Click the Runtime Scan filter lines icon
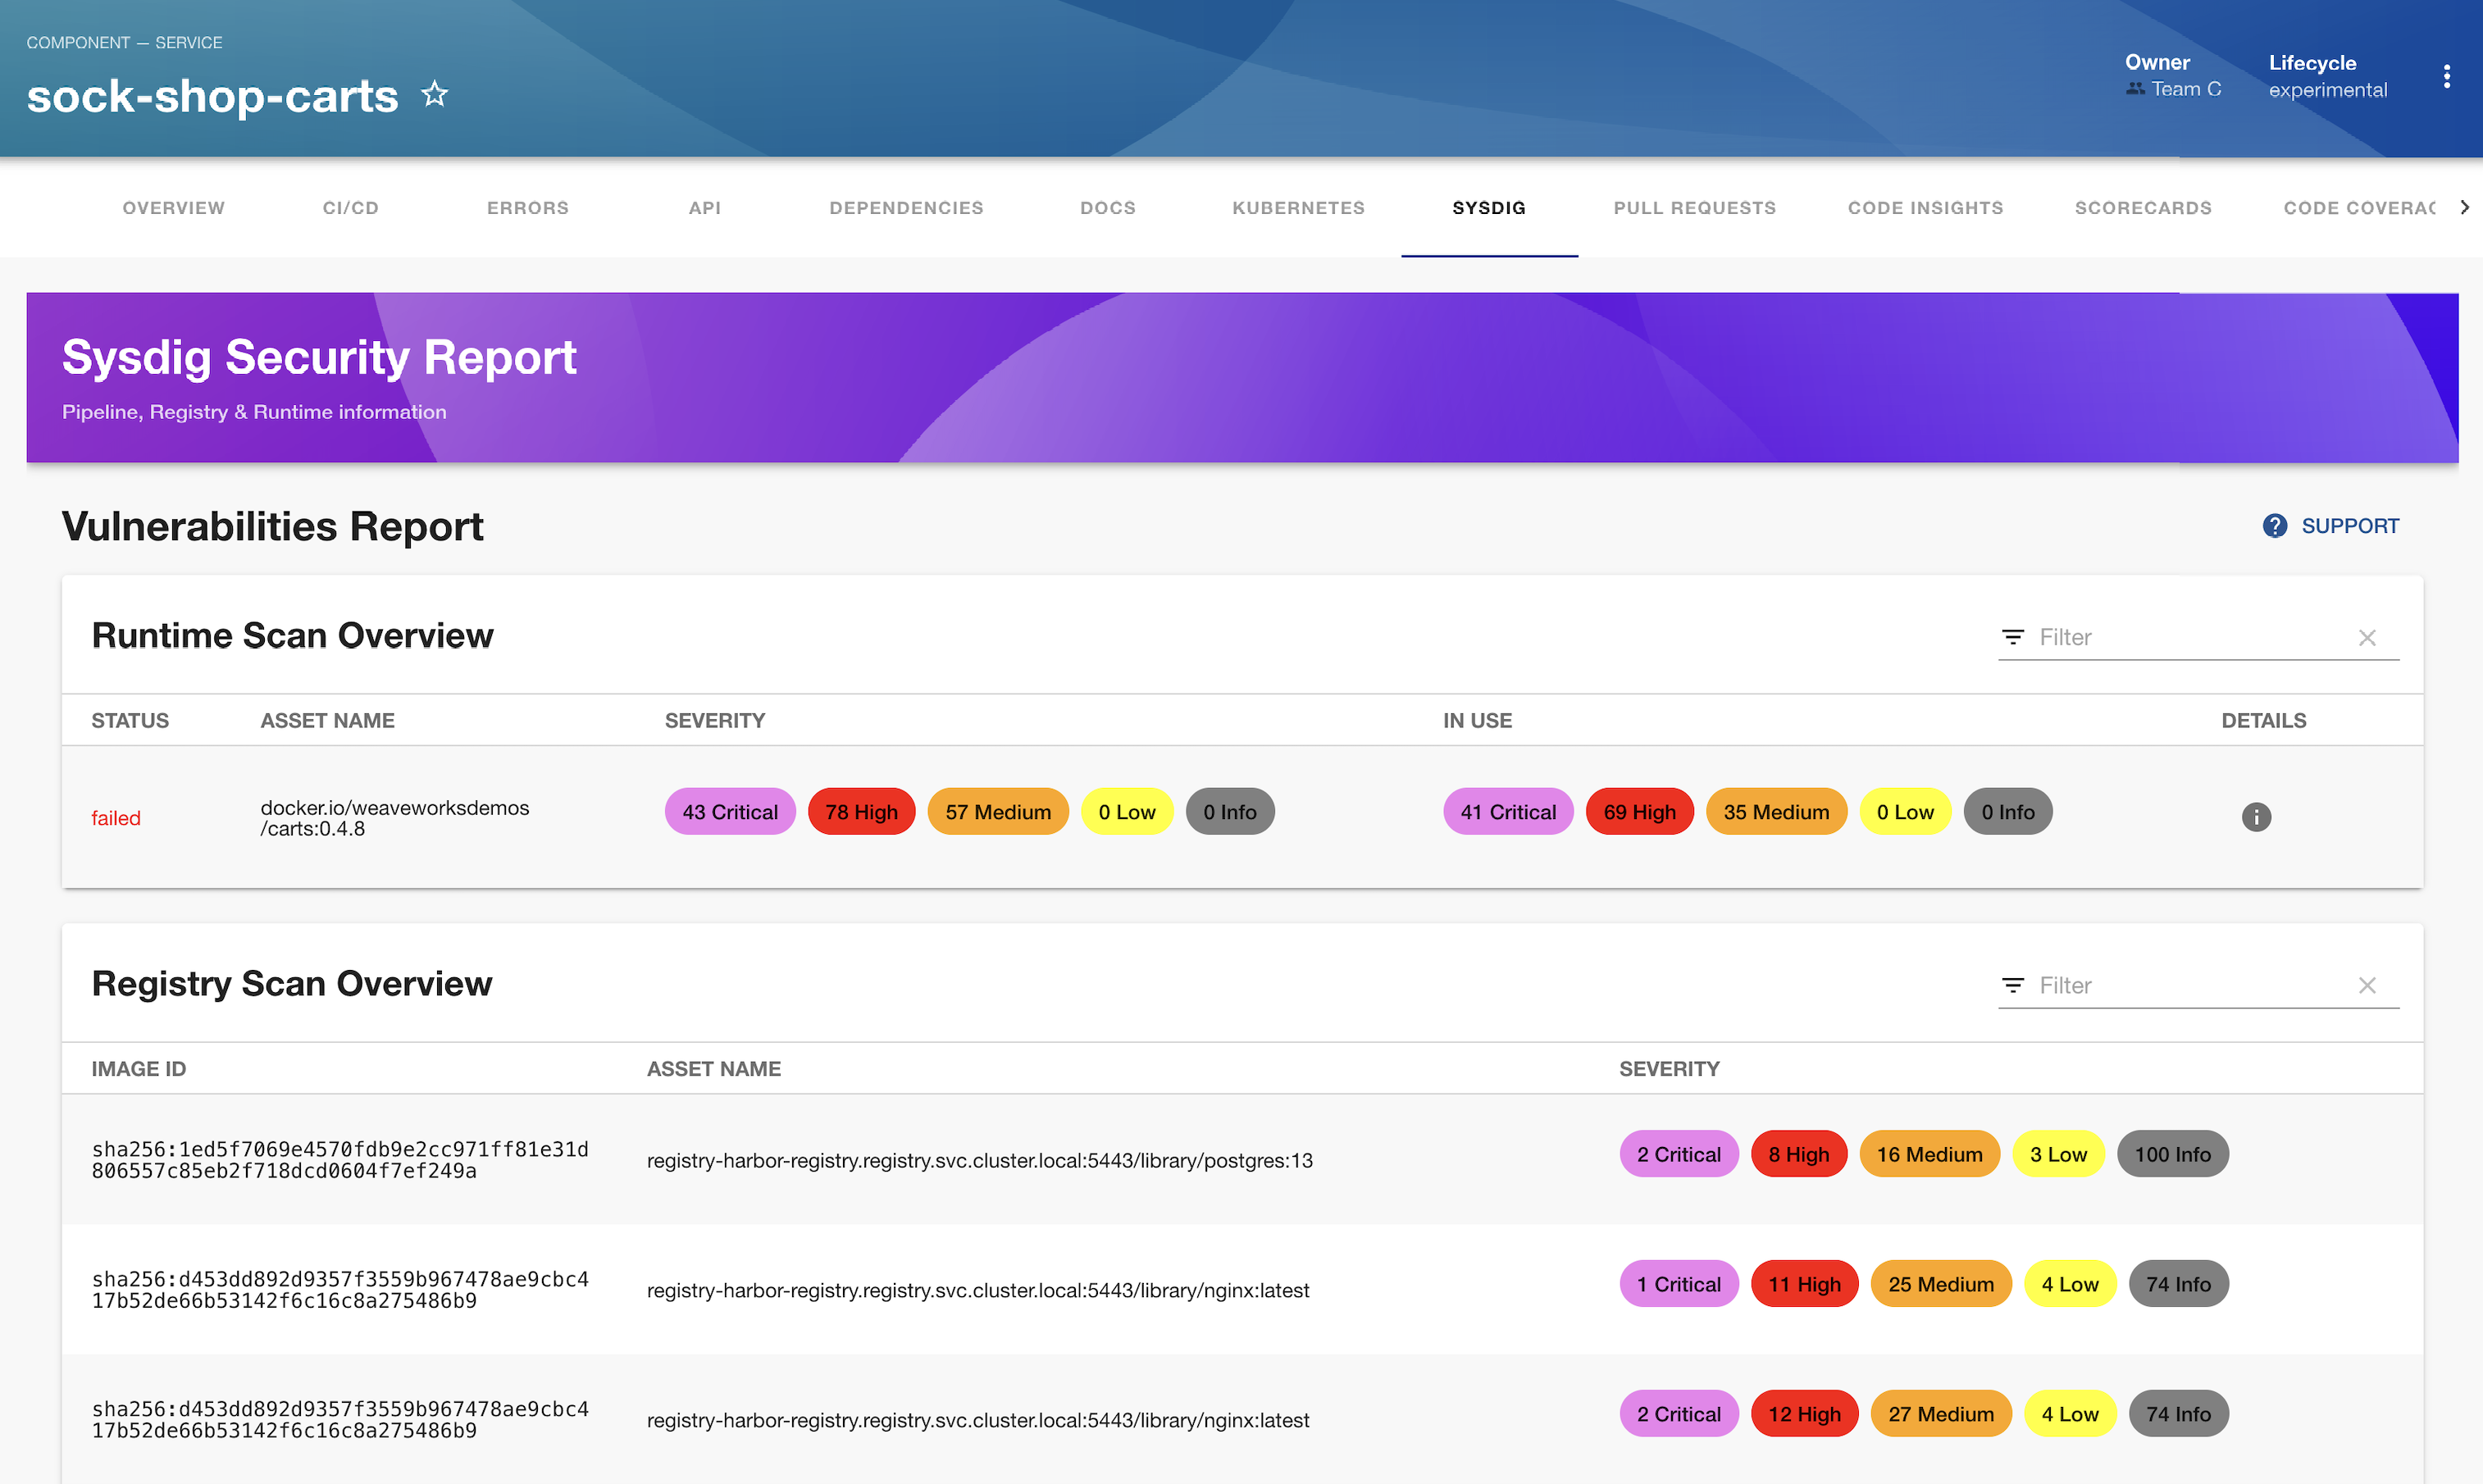This screenshot has width=2483, height=1484. [2012, 638]
